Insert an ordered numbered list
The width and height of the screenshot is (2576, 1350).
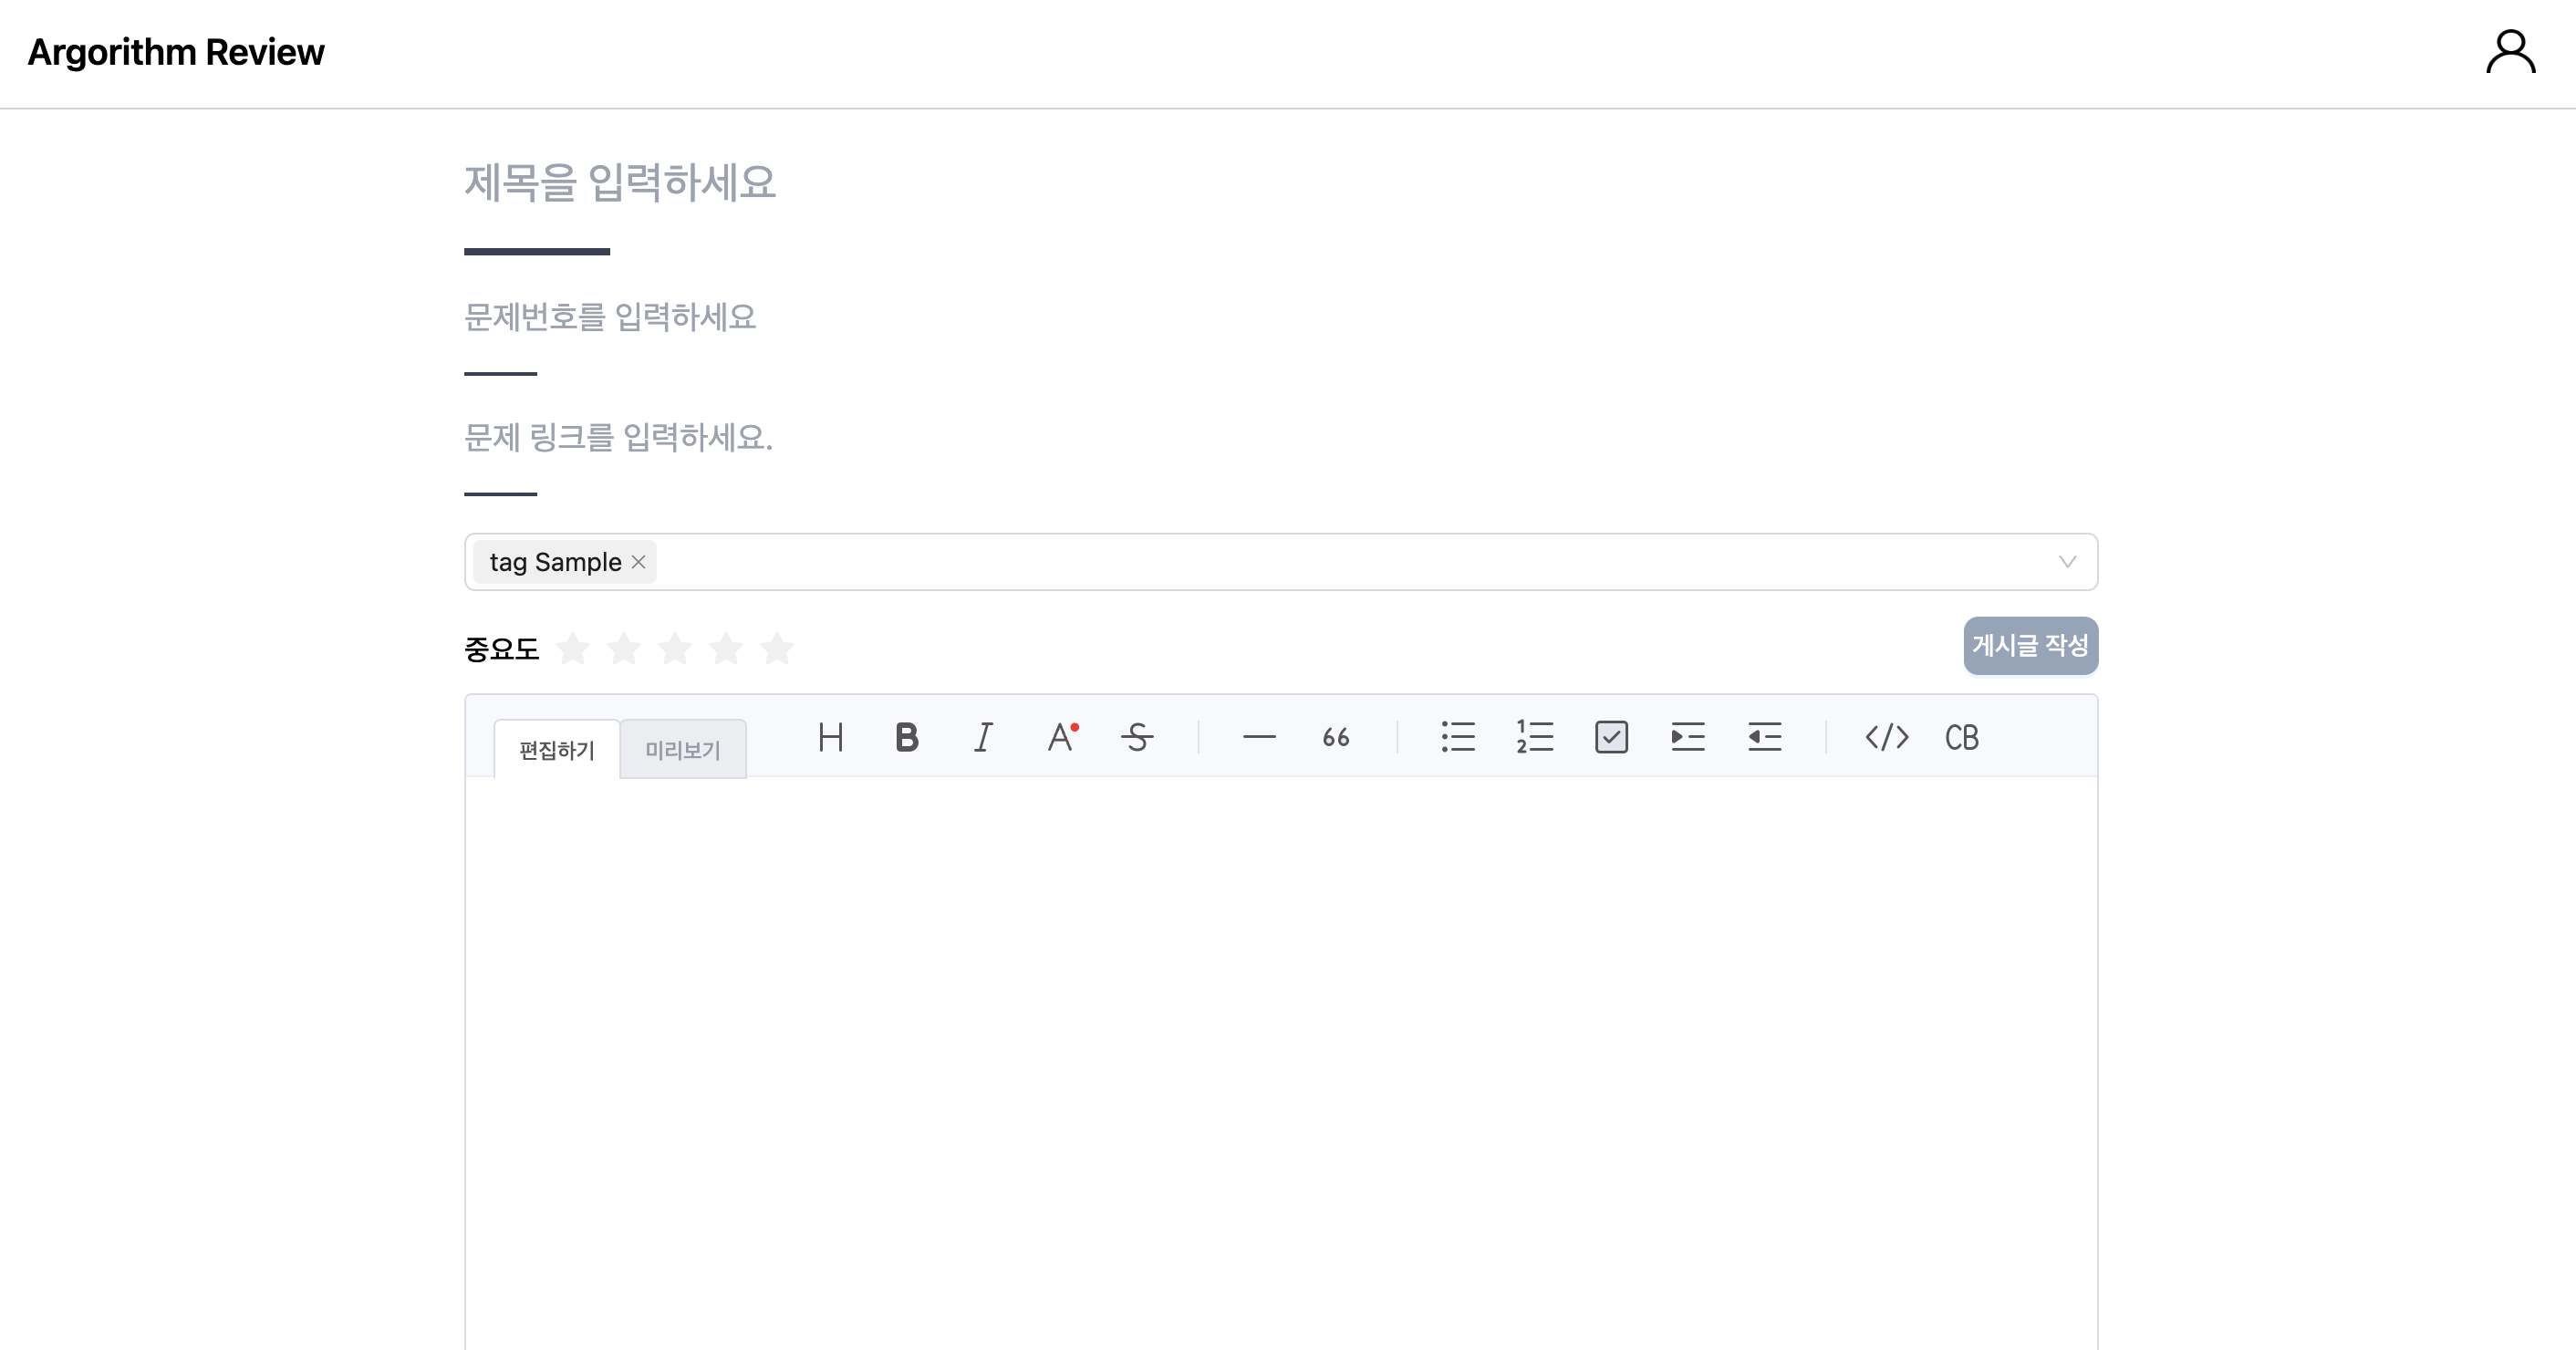pyautogui.click(x=1535, y=737)
